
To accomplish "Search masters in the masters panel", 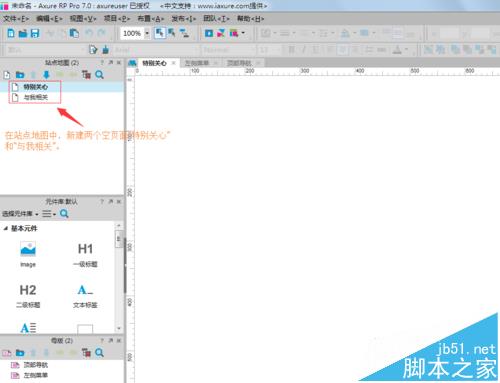I will [99, 353].
